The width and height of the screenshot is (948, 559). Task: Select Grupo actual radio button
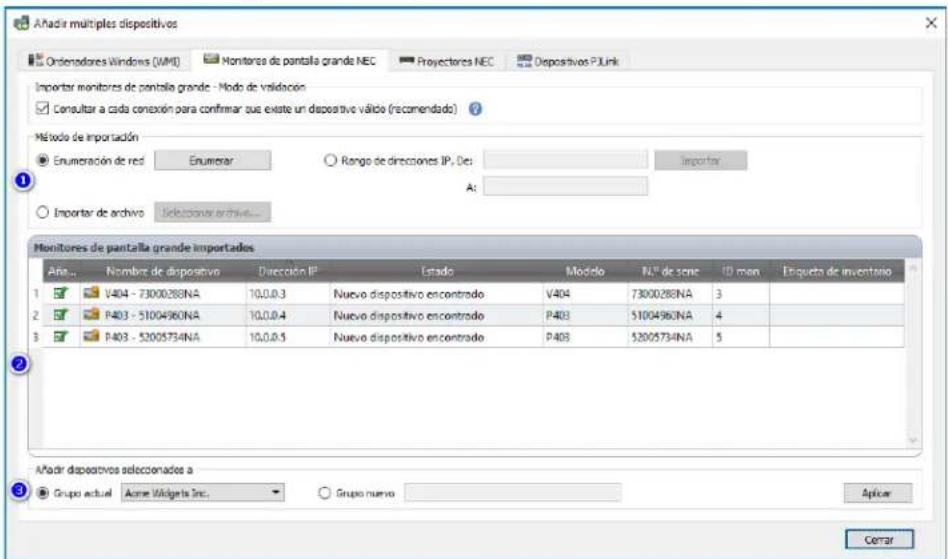click(x=43, y=493)
